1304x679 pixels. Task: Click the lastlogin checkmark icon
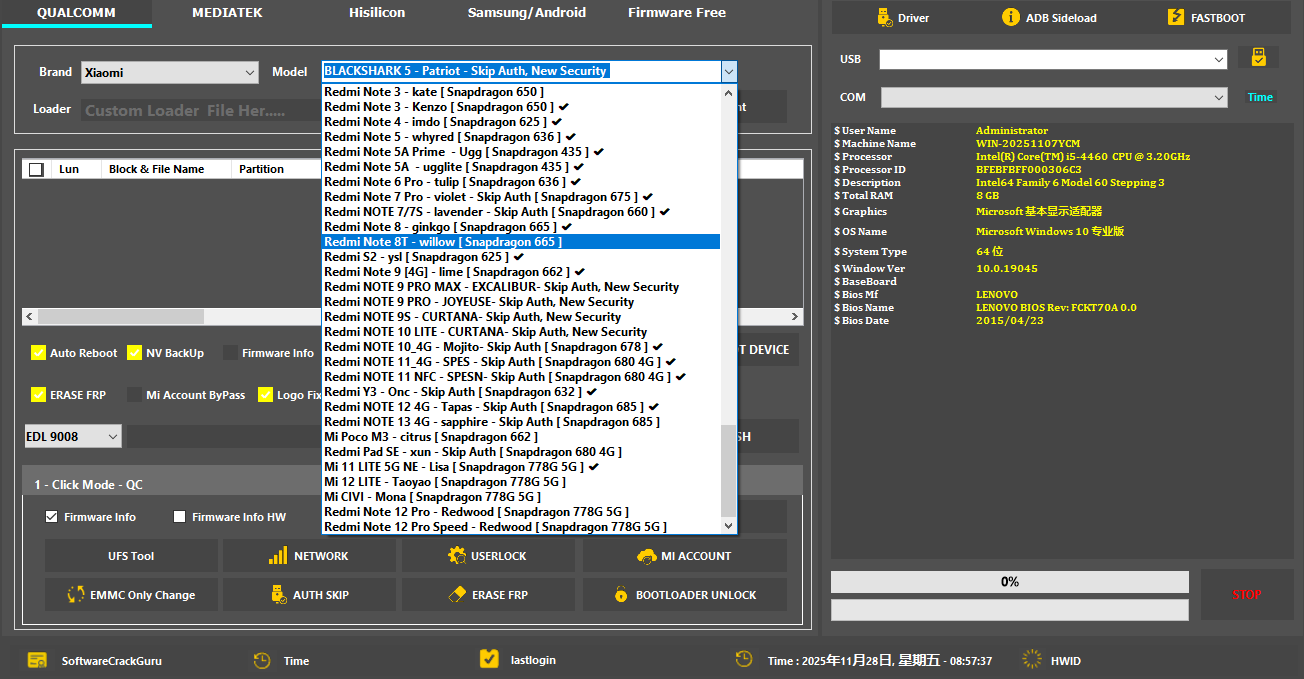[x=489, y=659]
